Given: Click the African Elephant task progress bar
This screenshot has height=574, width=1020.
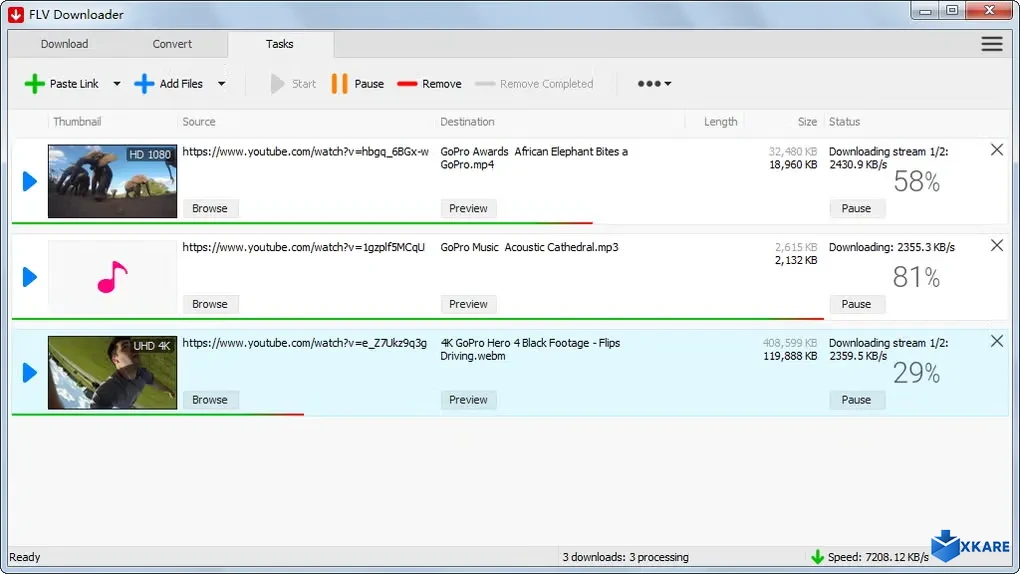Looking at the screenshot, I should 302,223.
